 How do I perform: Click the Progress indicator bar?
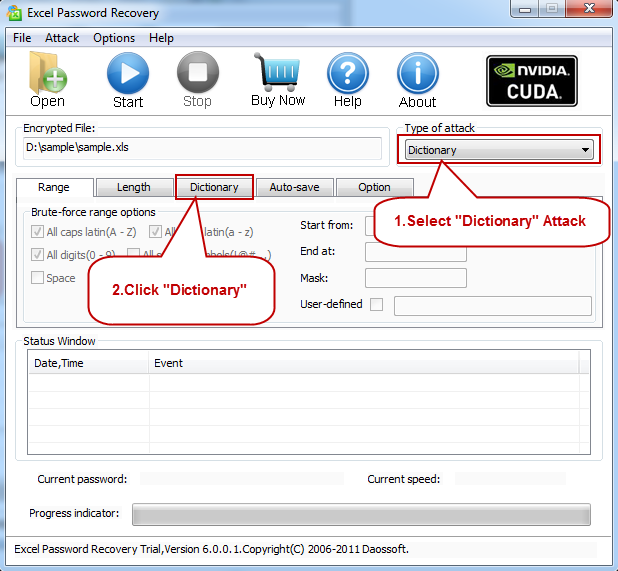(x=361, y=514)
